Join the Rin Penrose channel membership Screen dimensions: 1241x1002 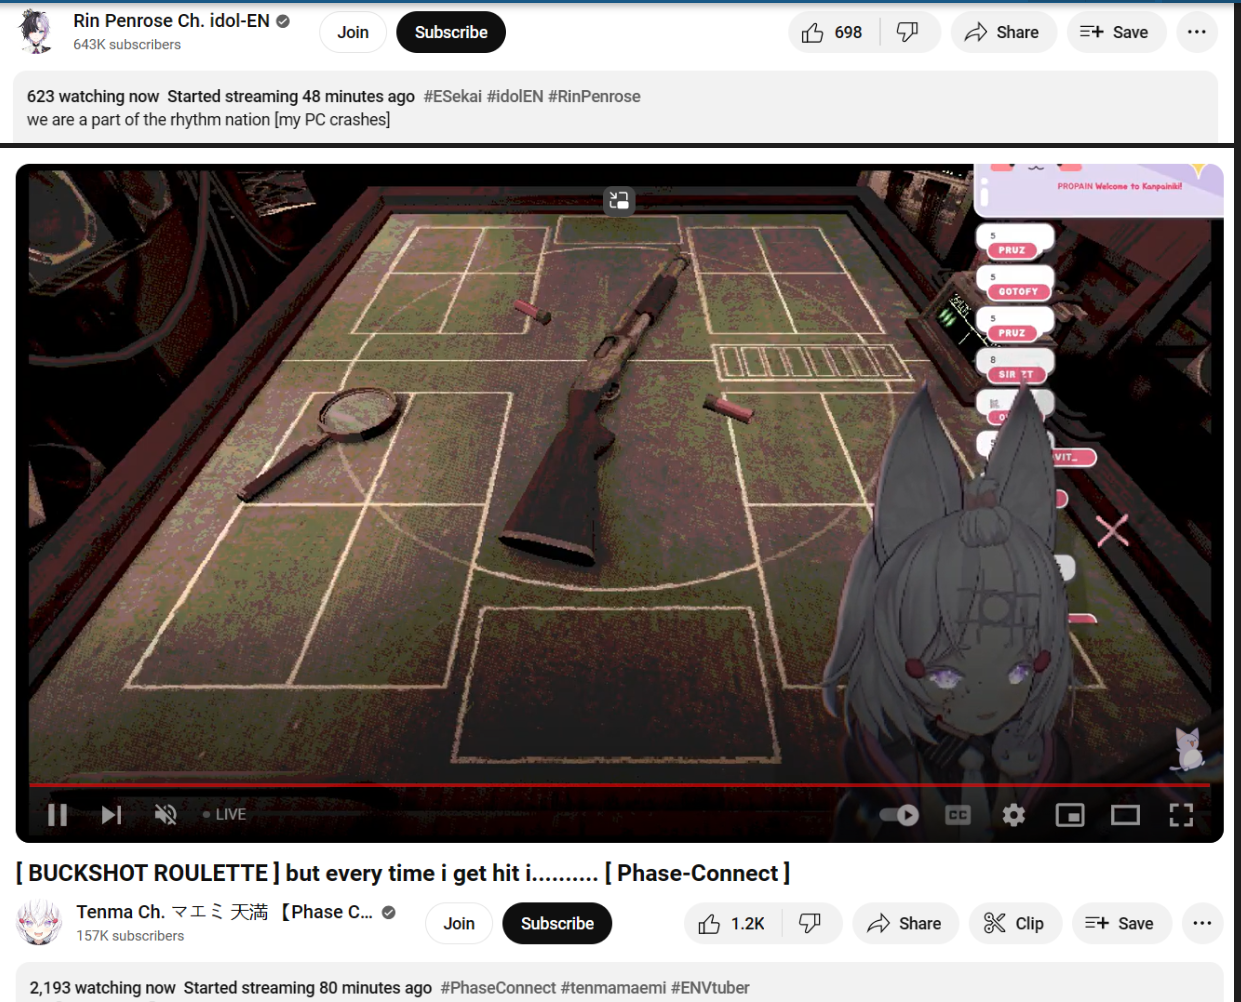point(353,32)
